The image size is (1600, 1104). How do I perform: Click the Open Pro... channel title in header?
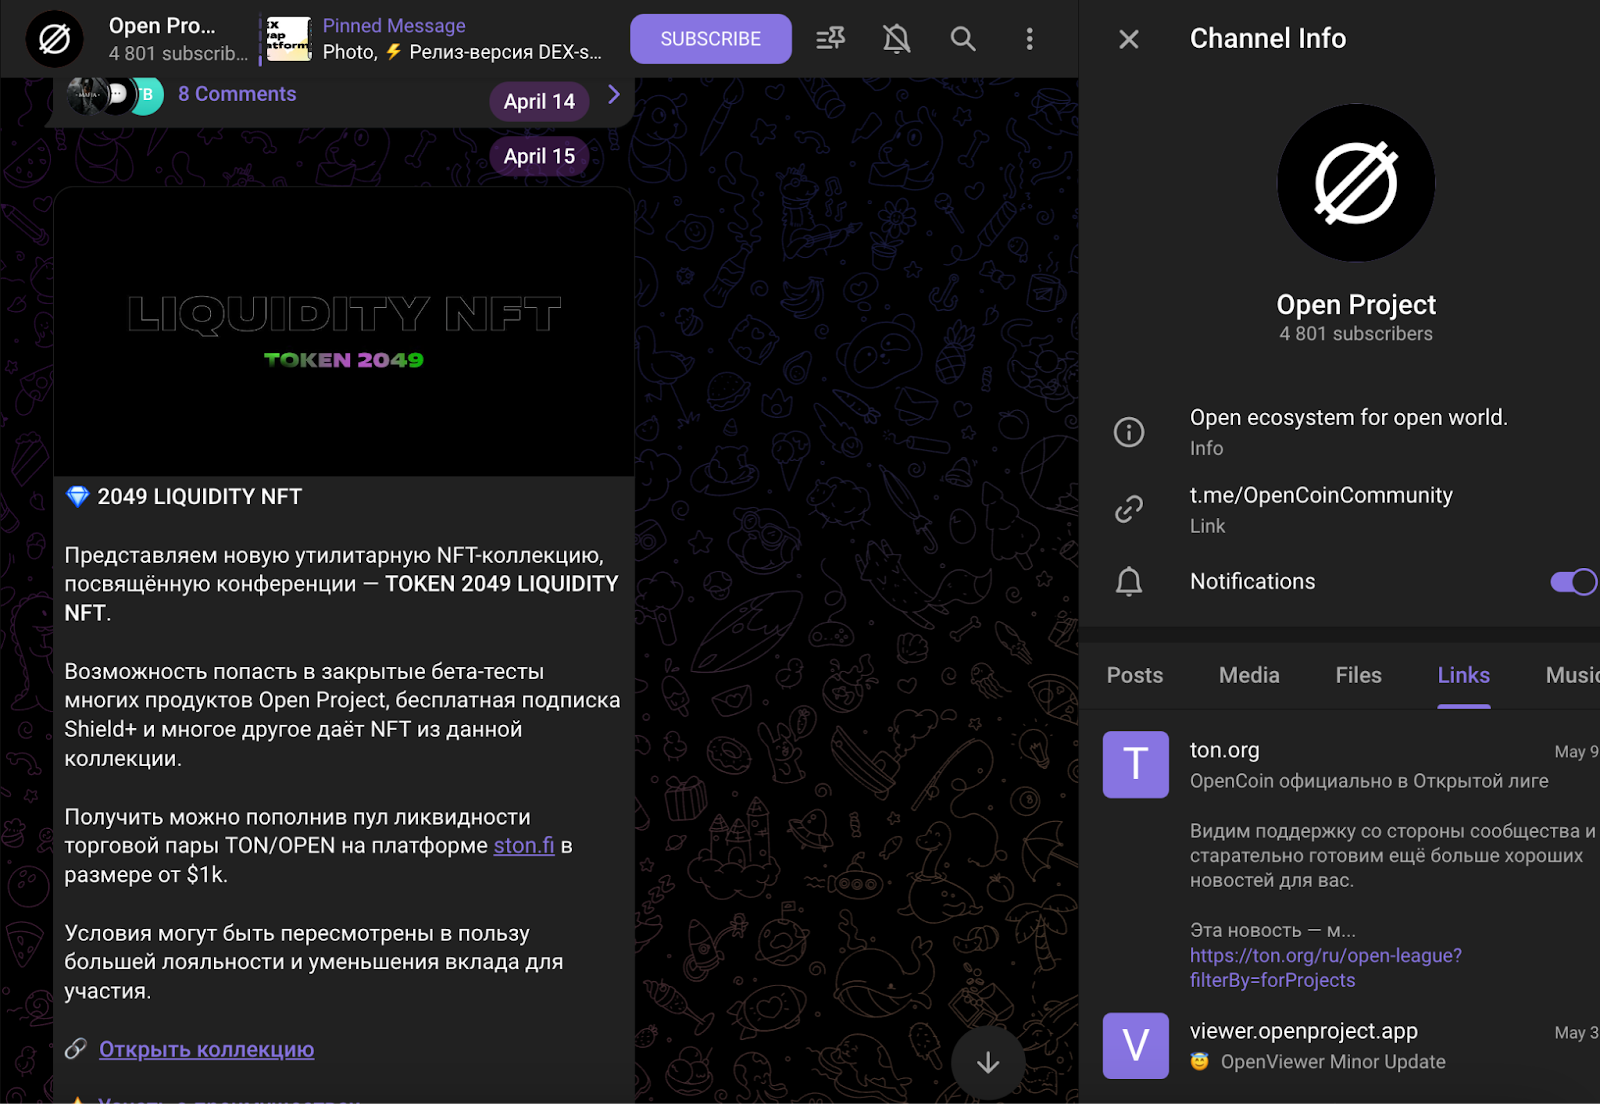162,26
